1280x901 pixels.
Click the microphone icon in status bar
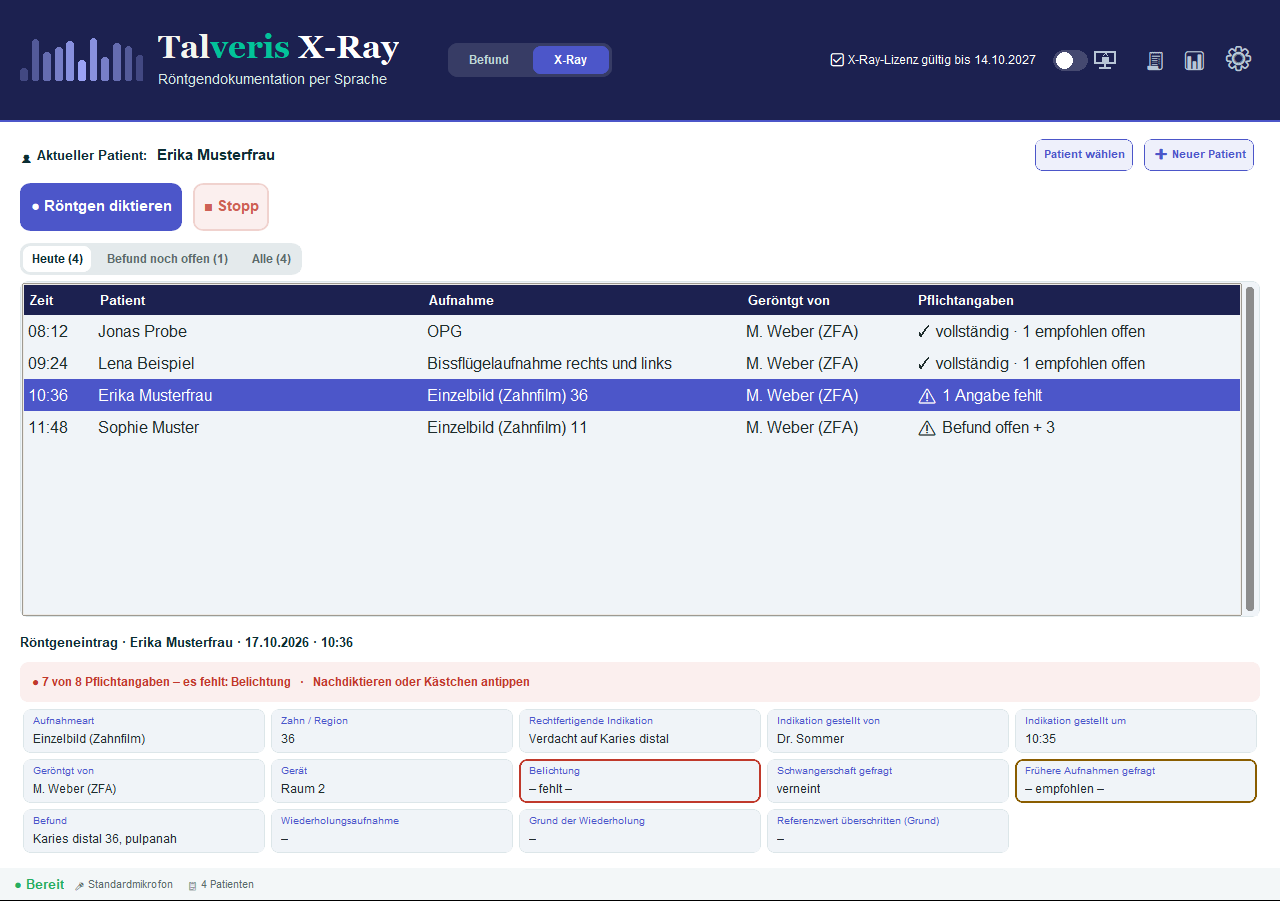[80, 885]
